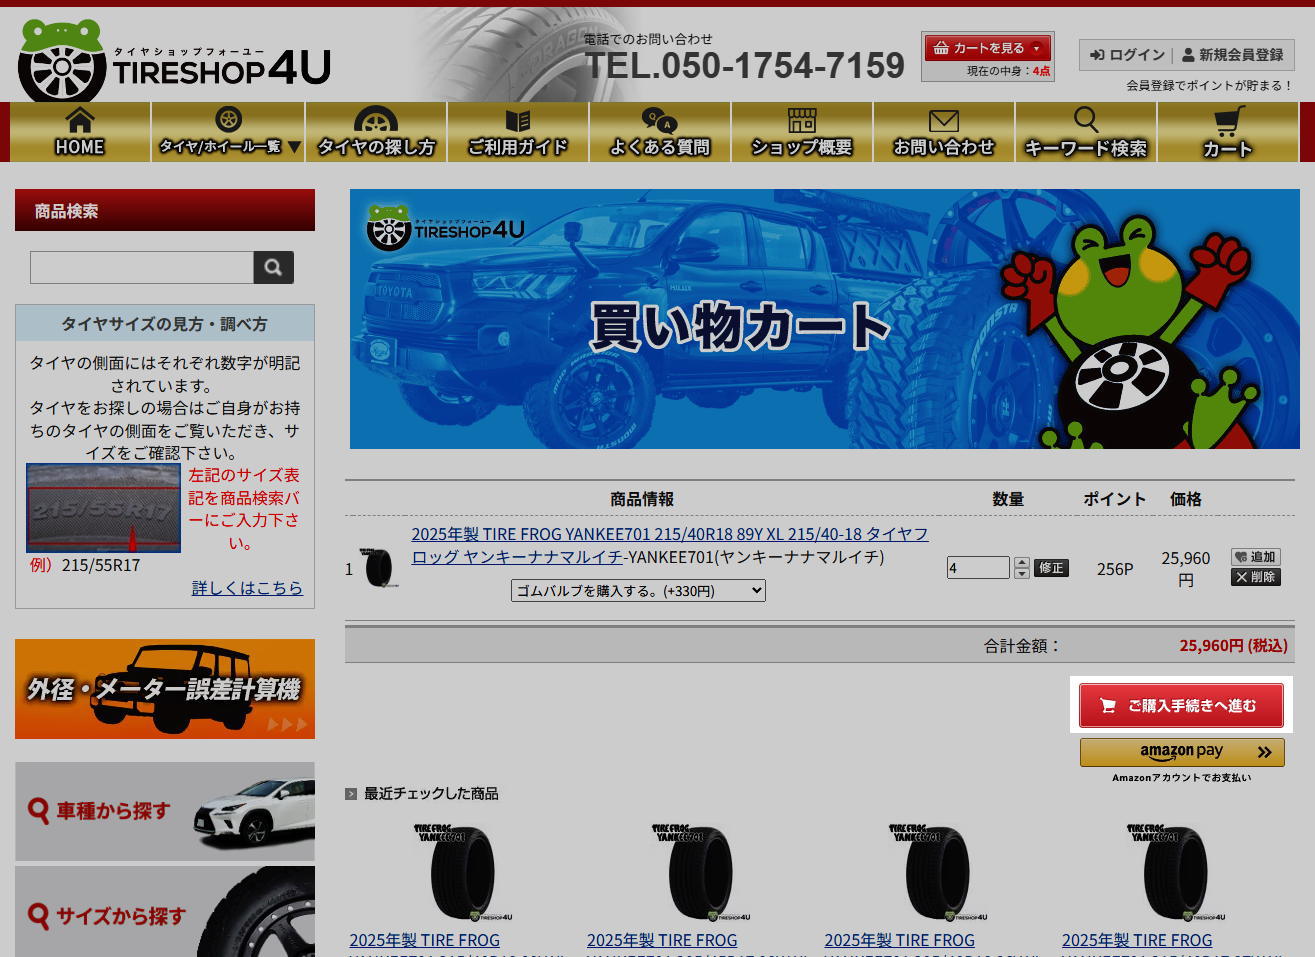Image resolution: width=1315 pixels, height=957 pixels.
Task: Click the product search magnifier button
Action: coord(273,267)
